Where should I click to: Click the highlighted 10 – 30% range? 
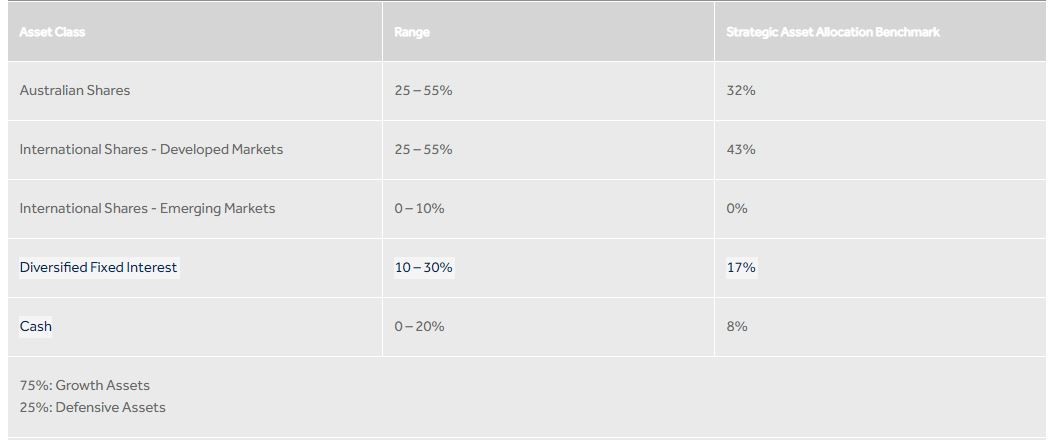(x=423, y=267)
